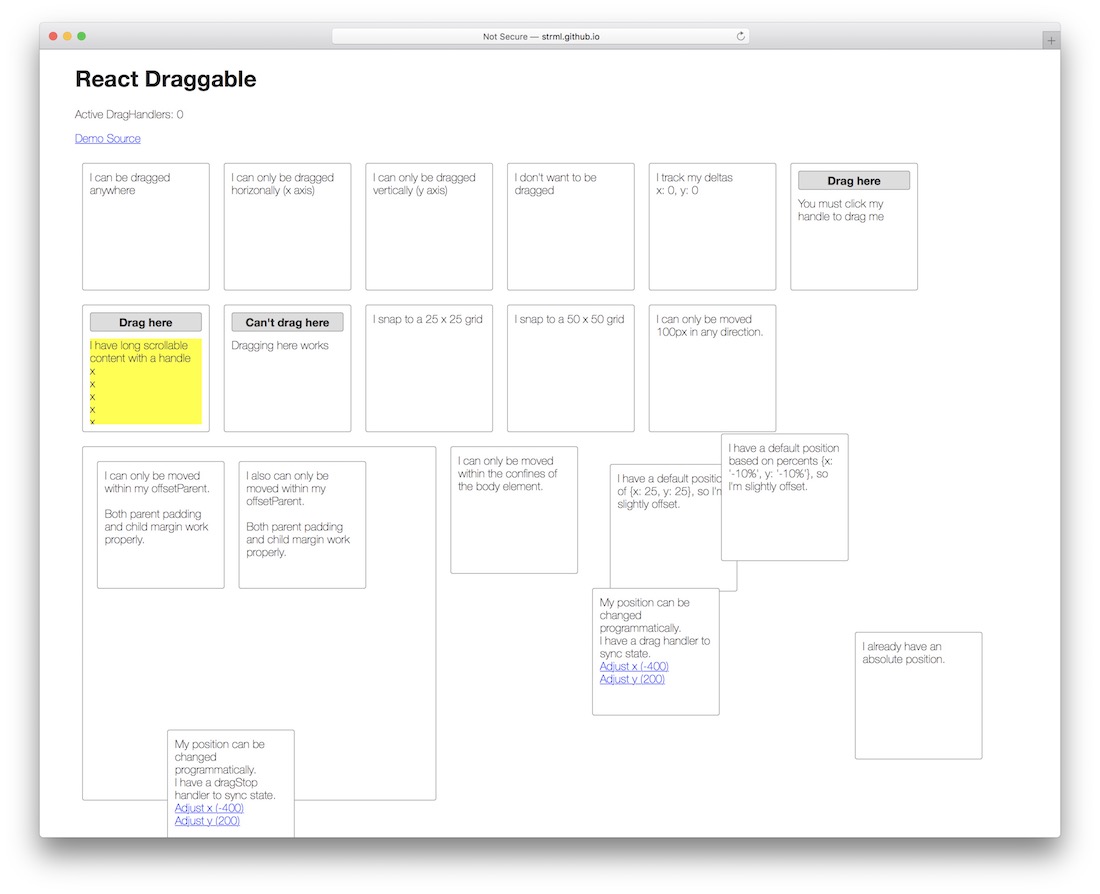
Task: Click the 'default position based on percents' text
Action: point(784,467)
